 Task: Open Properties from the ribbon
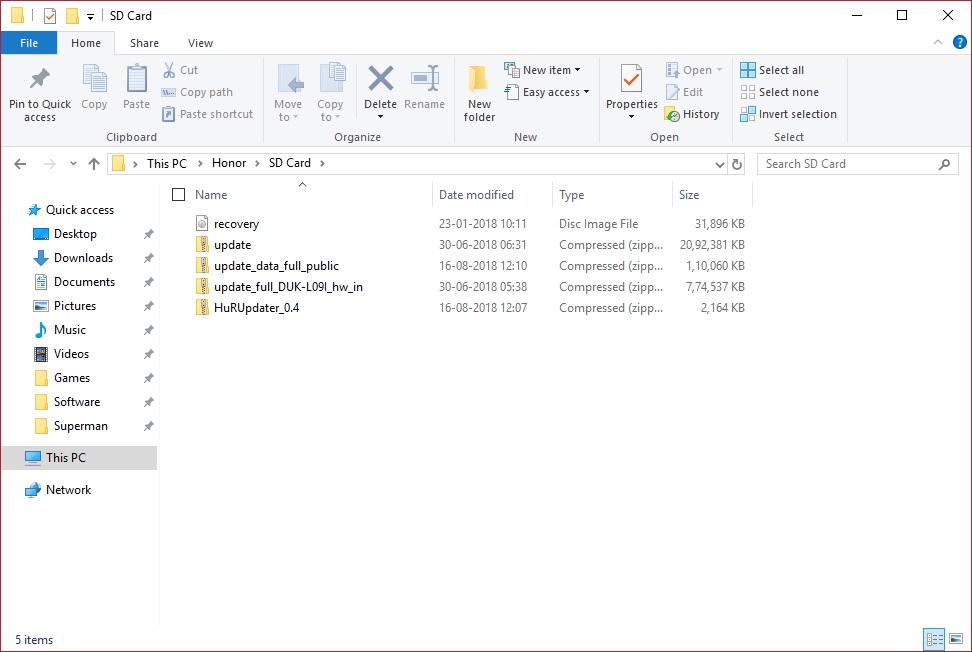pyautogui.click(x=631, y=80)
